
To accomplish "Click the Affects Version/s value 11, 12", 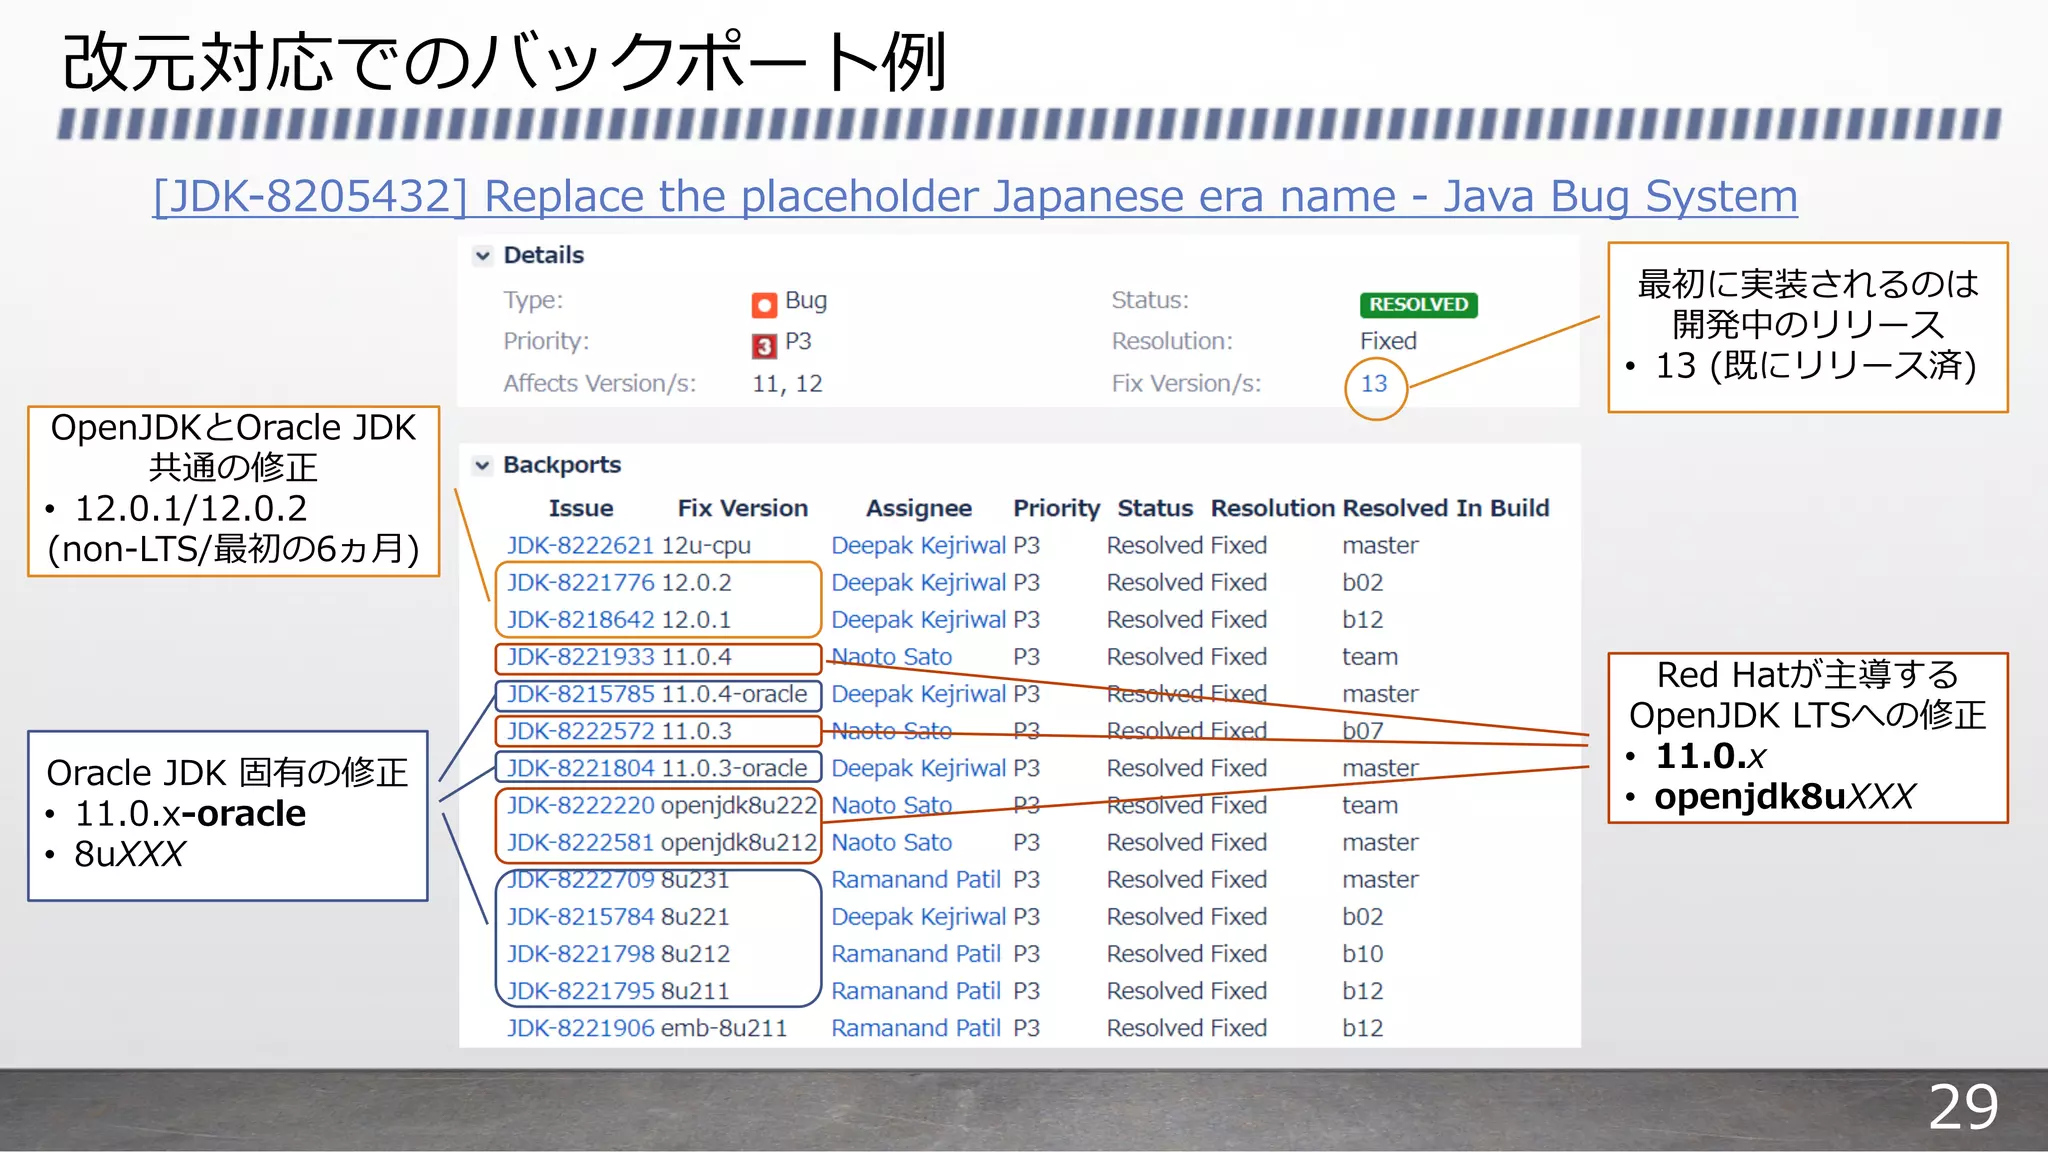I will pyautogui.click(x=787, y=384).
